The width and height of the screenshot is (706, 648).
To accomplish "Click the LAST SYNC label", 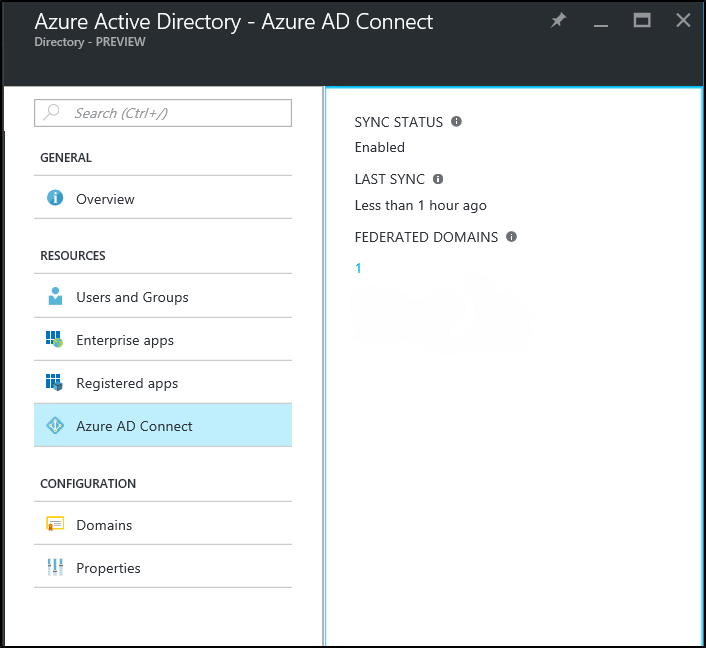I will (x=389, y=179).
